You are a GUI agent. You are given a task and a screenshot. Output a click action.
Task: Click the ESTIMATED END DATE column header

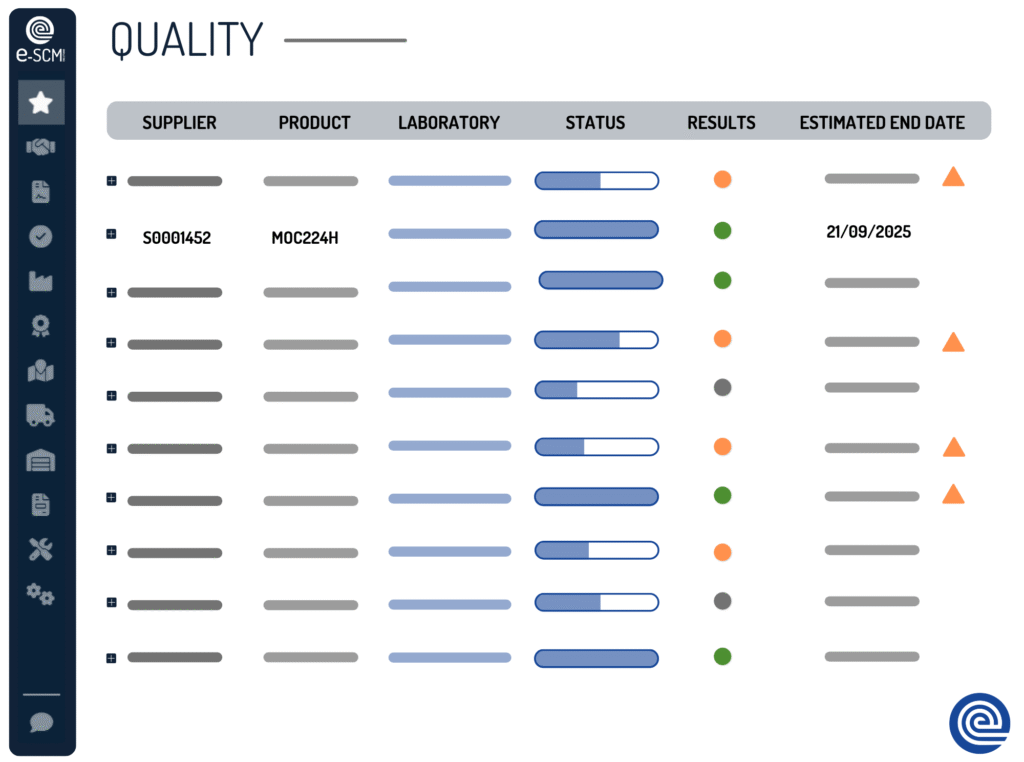click(x=882, y=123)
